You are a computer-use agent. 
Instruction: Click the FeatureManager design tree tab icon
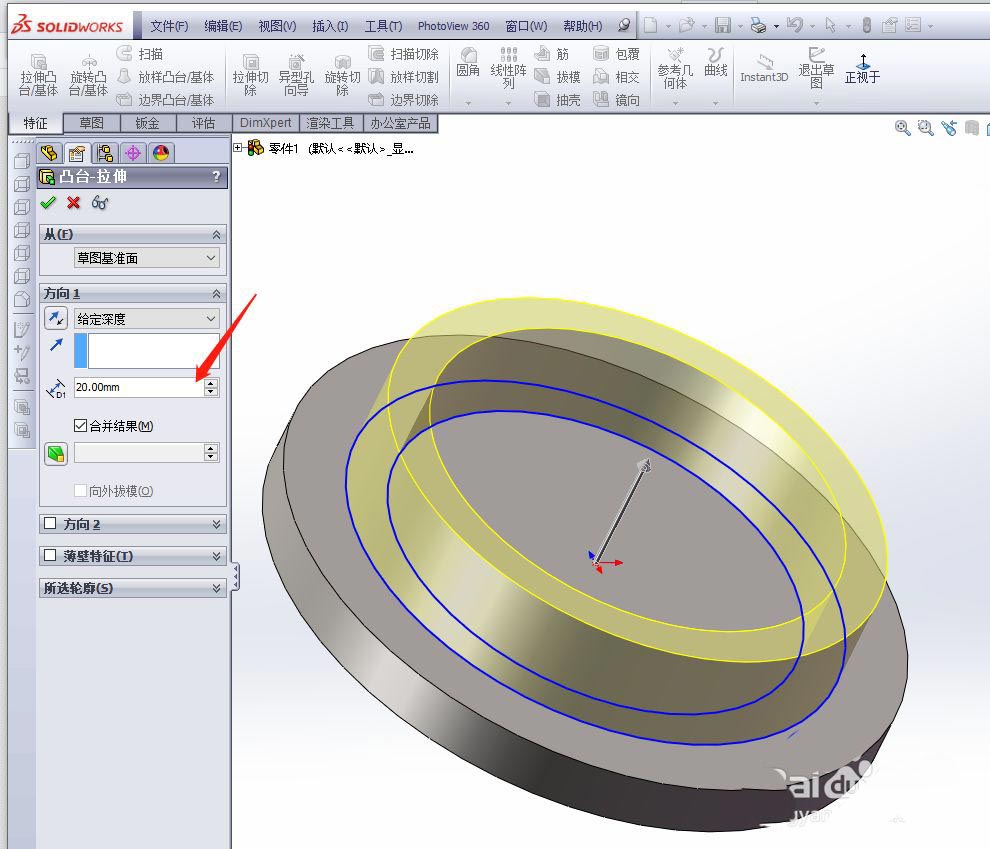(49, 153)
